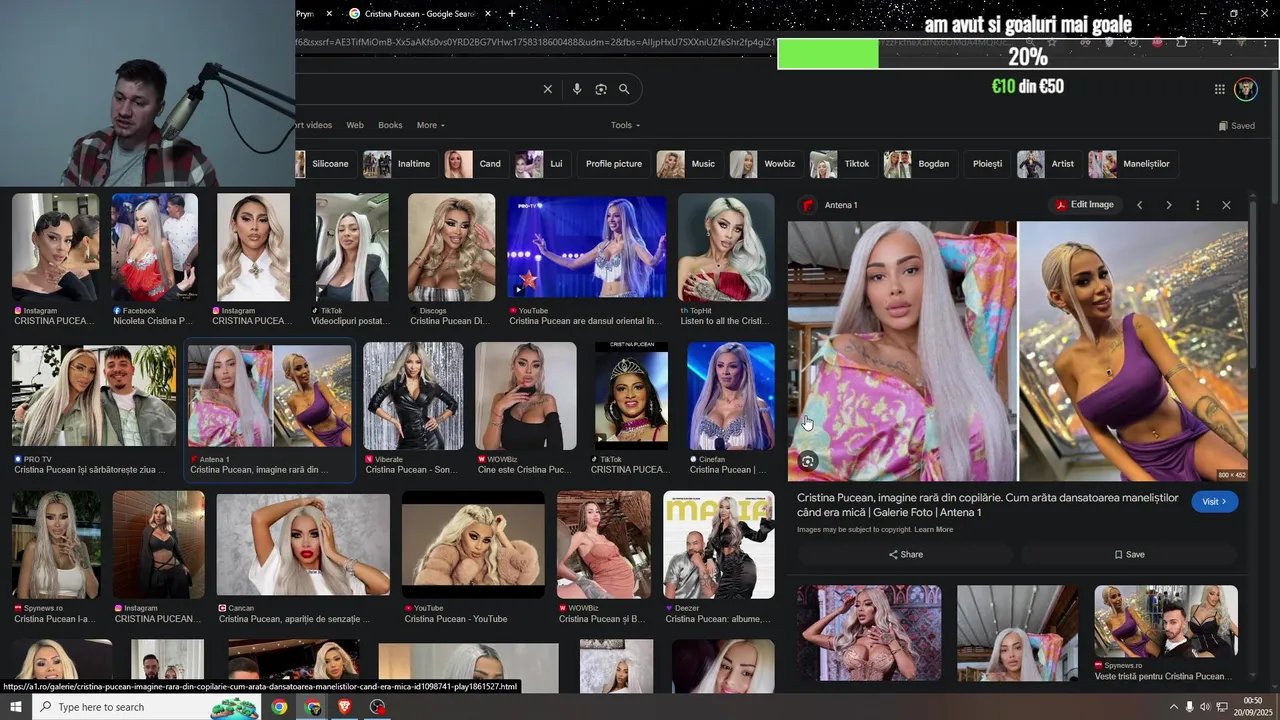The image size is (1280, 720).
Task: Click the Lens icon on the preview image
Action: 808,461
